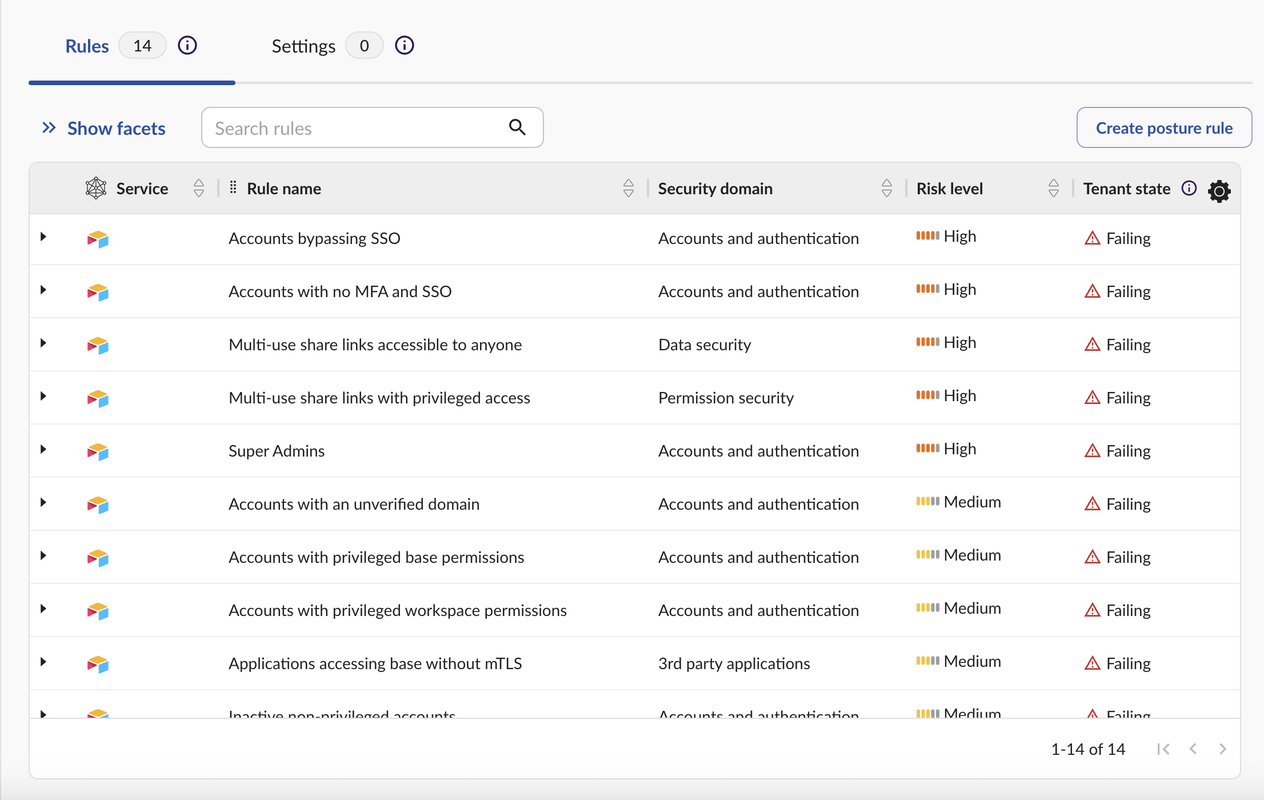
Task: Click Create posture rule button
Action: coord(1164,128)
